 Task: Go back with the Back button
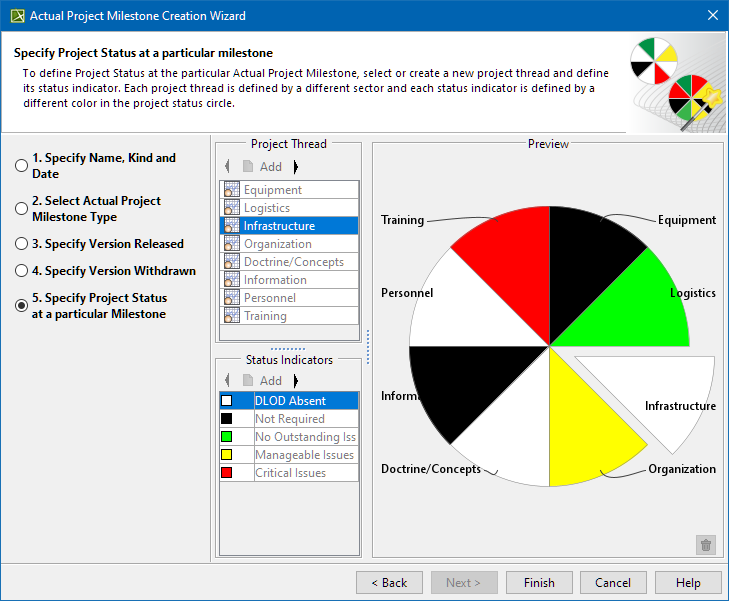389,583
